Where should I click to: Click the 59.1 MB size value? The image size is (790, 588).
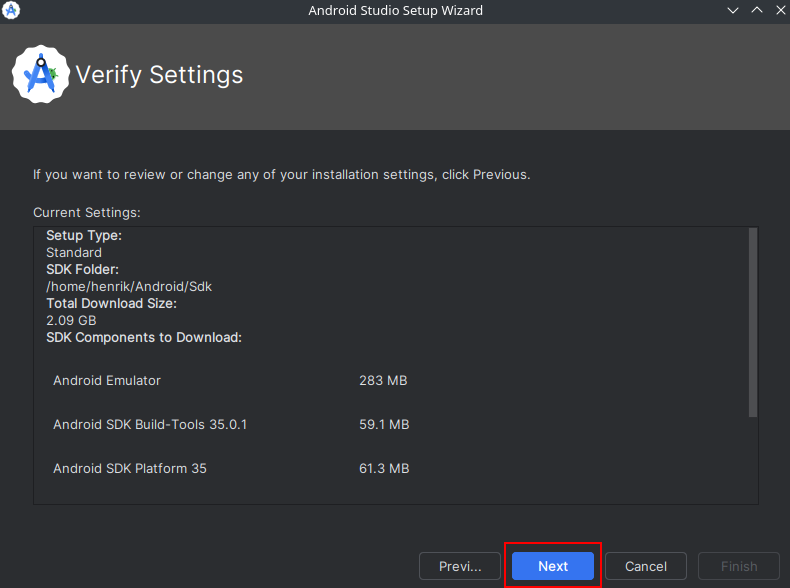coord(384,424)
